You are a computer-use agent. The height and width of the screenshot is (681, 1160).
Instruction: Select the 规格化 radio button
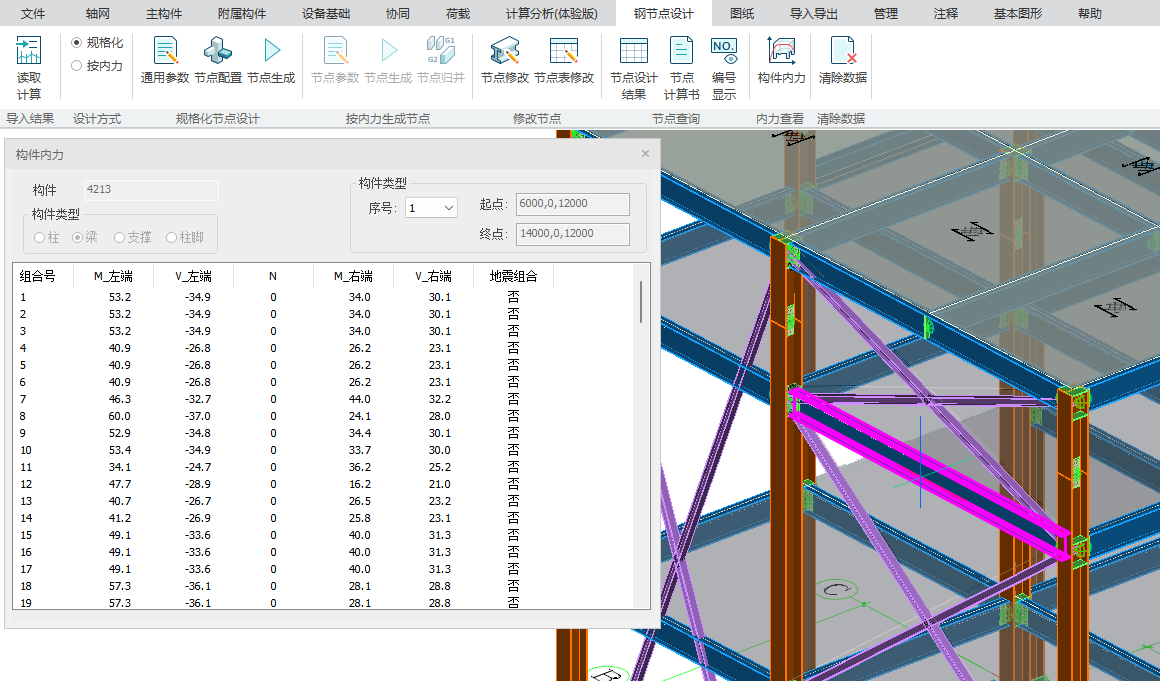tap(77, 43)
